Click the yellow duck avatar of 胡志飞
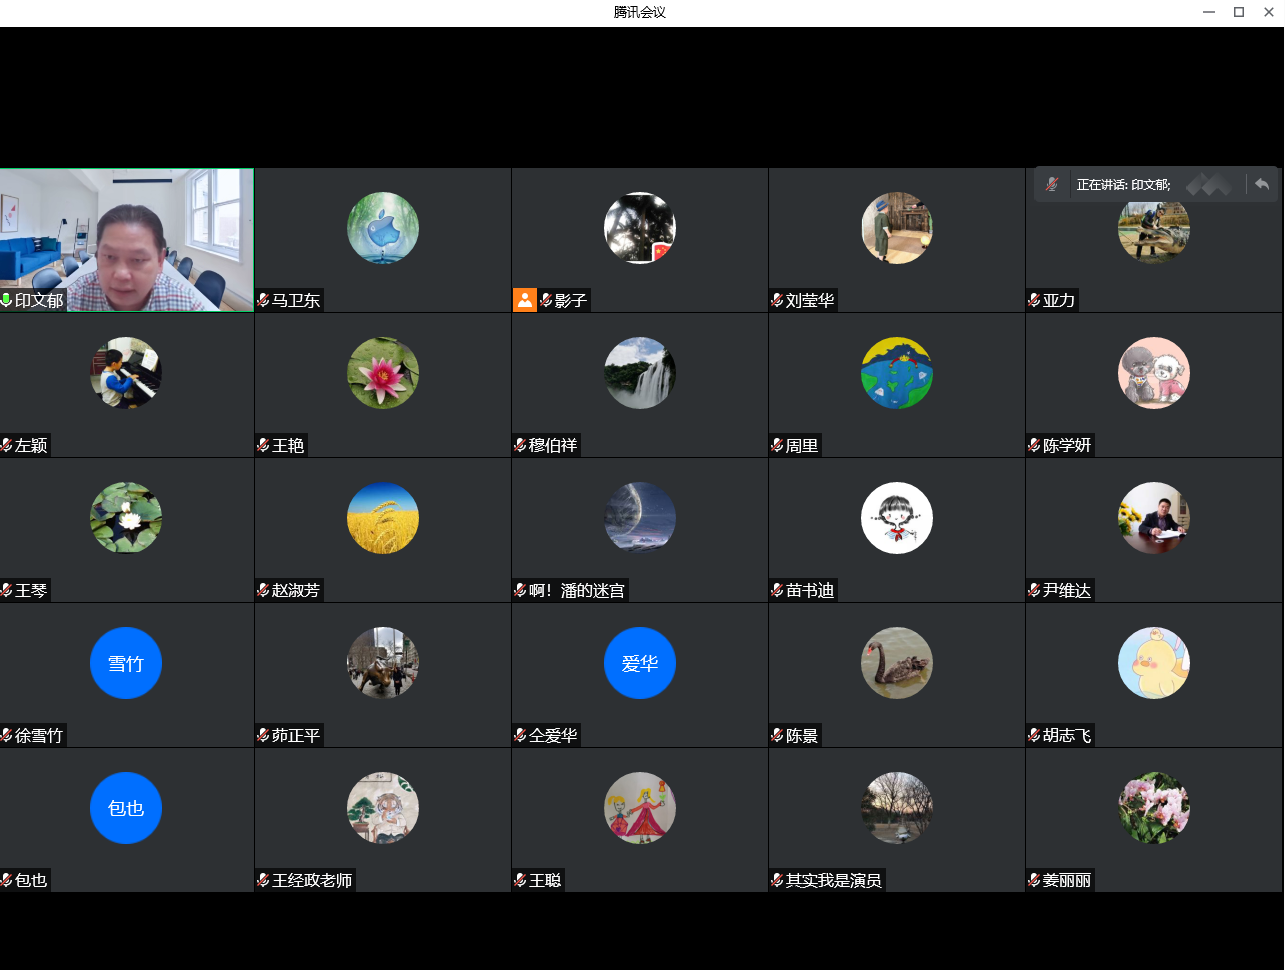 point(1154,663)
